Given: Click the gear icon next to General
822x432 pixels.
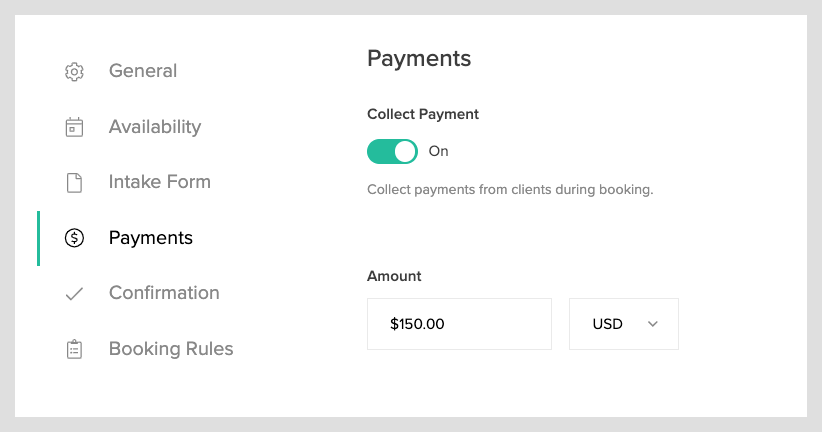Looking at the screenshot, I should click(x=74, y=72).
